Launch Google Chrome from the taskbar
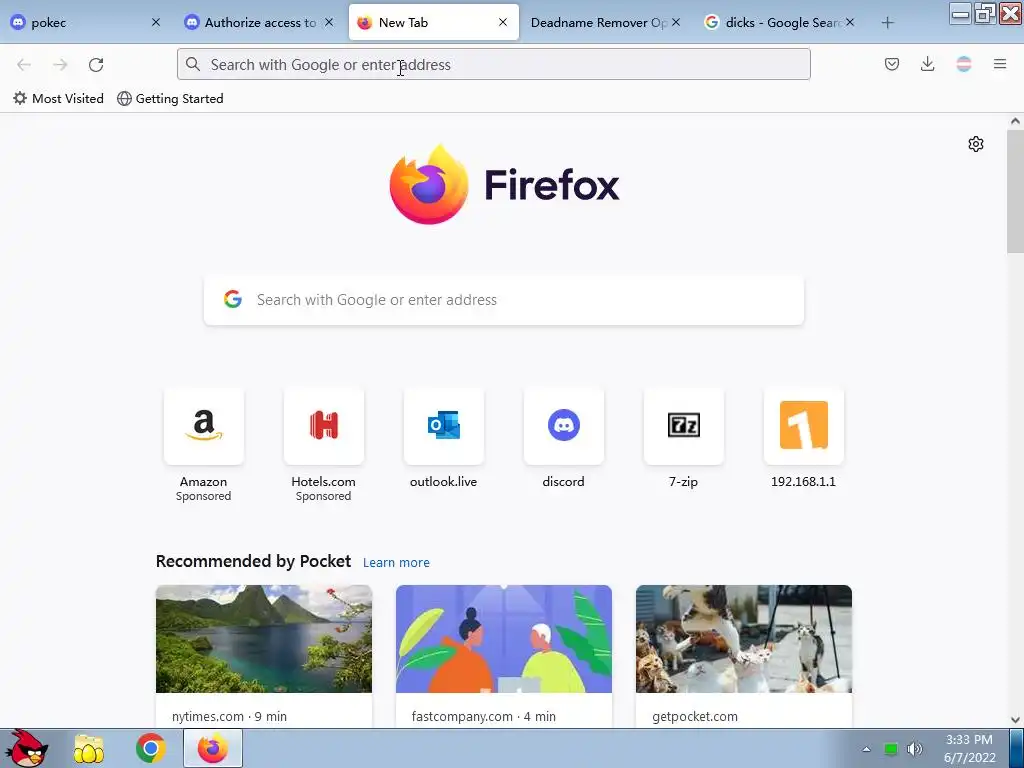Viewport: 1024px width, 768px height. pos(151,748)
